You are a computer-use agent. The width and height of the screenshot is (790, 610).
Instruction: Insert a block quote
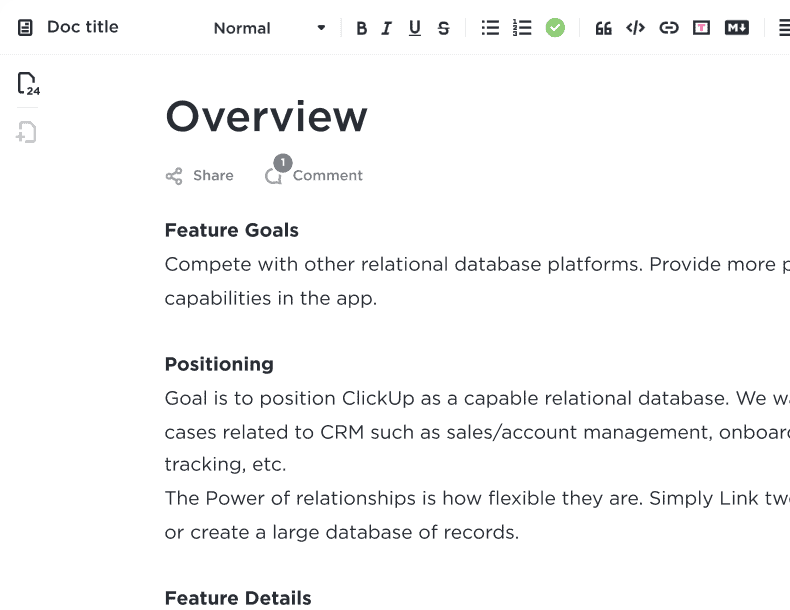[603, 28]
